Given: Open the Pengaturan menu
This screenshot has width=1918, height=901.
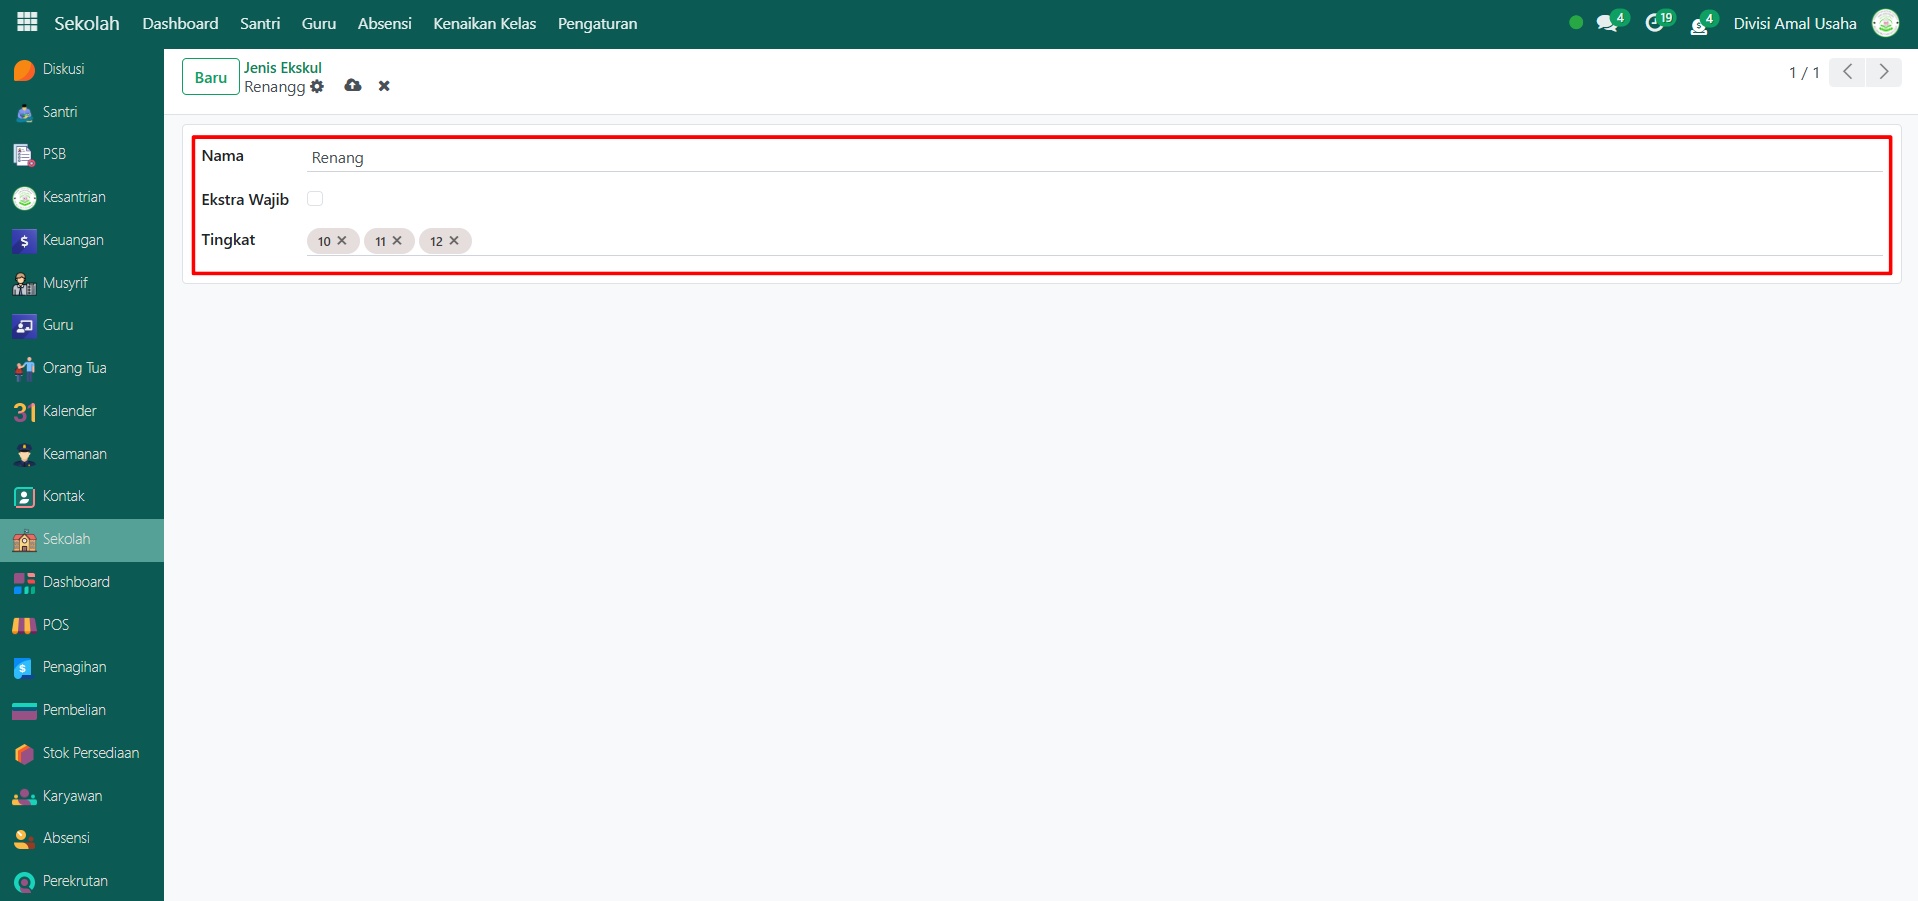Looking at the screenshot, I should [x=597, y=23].
